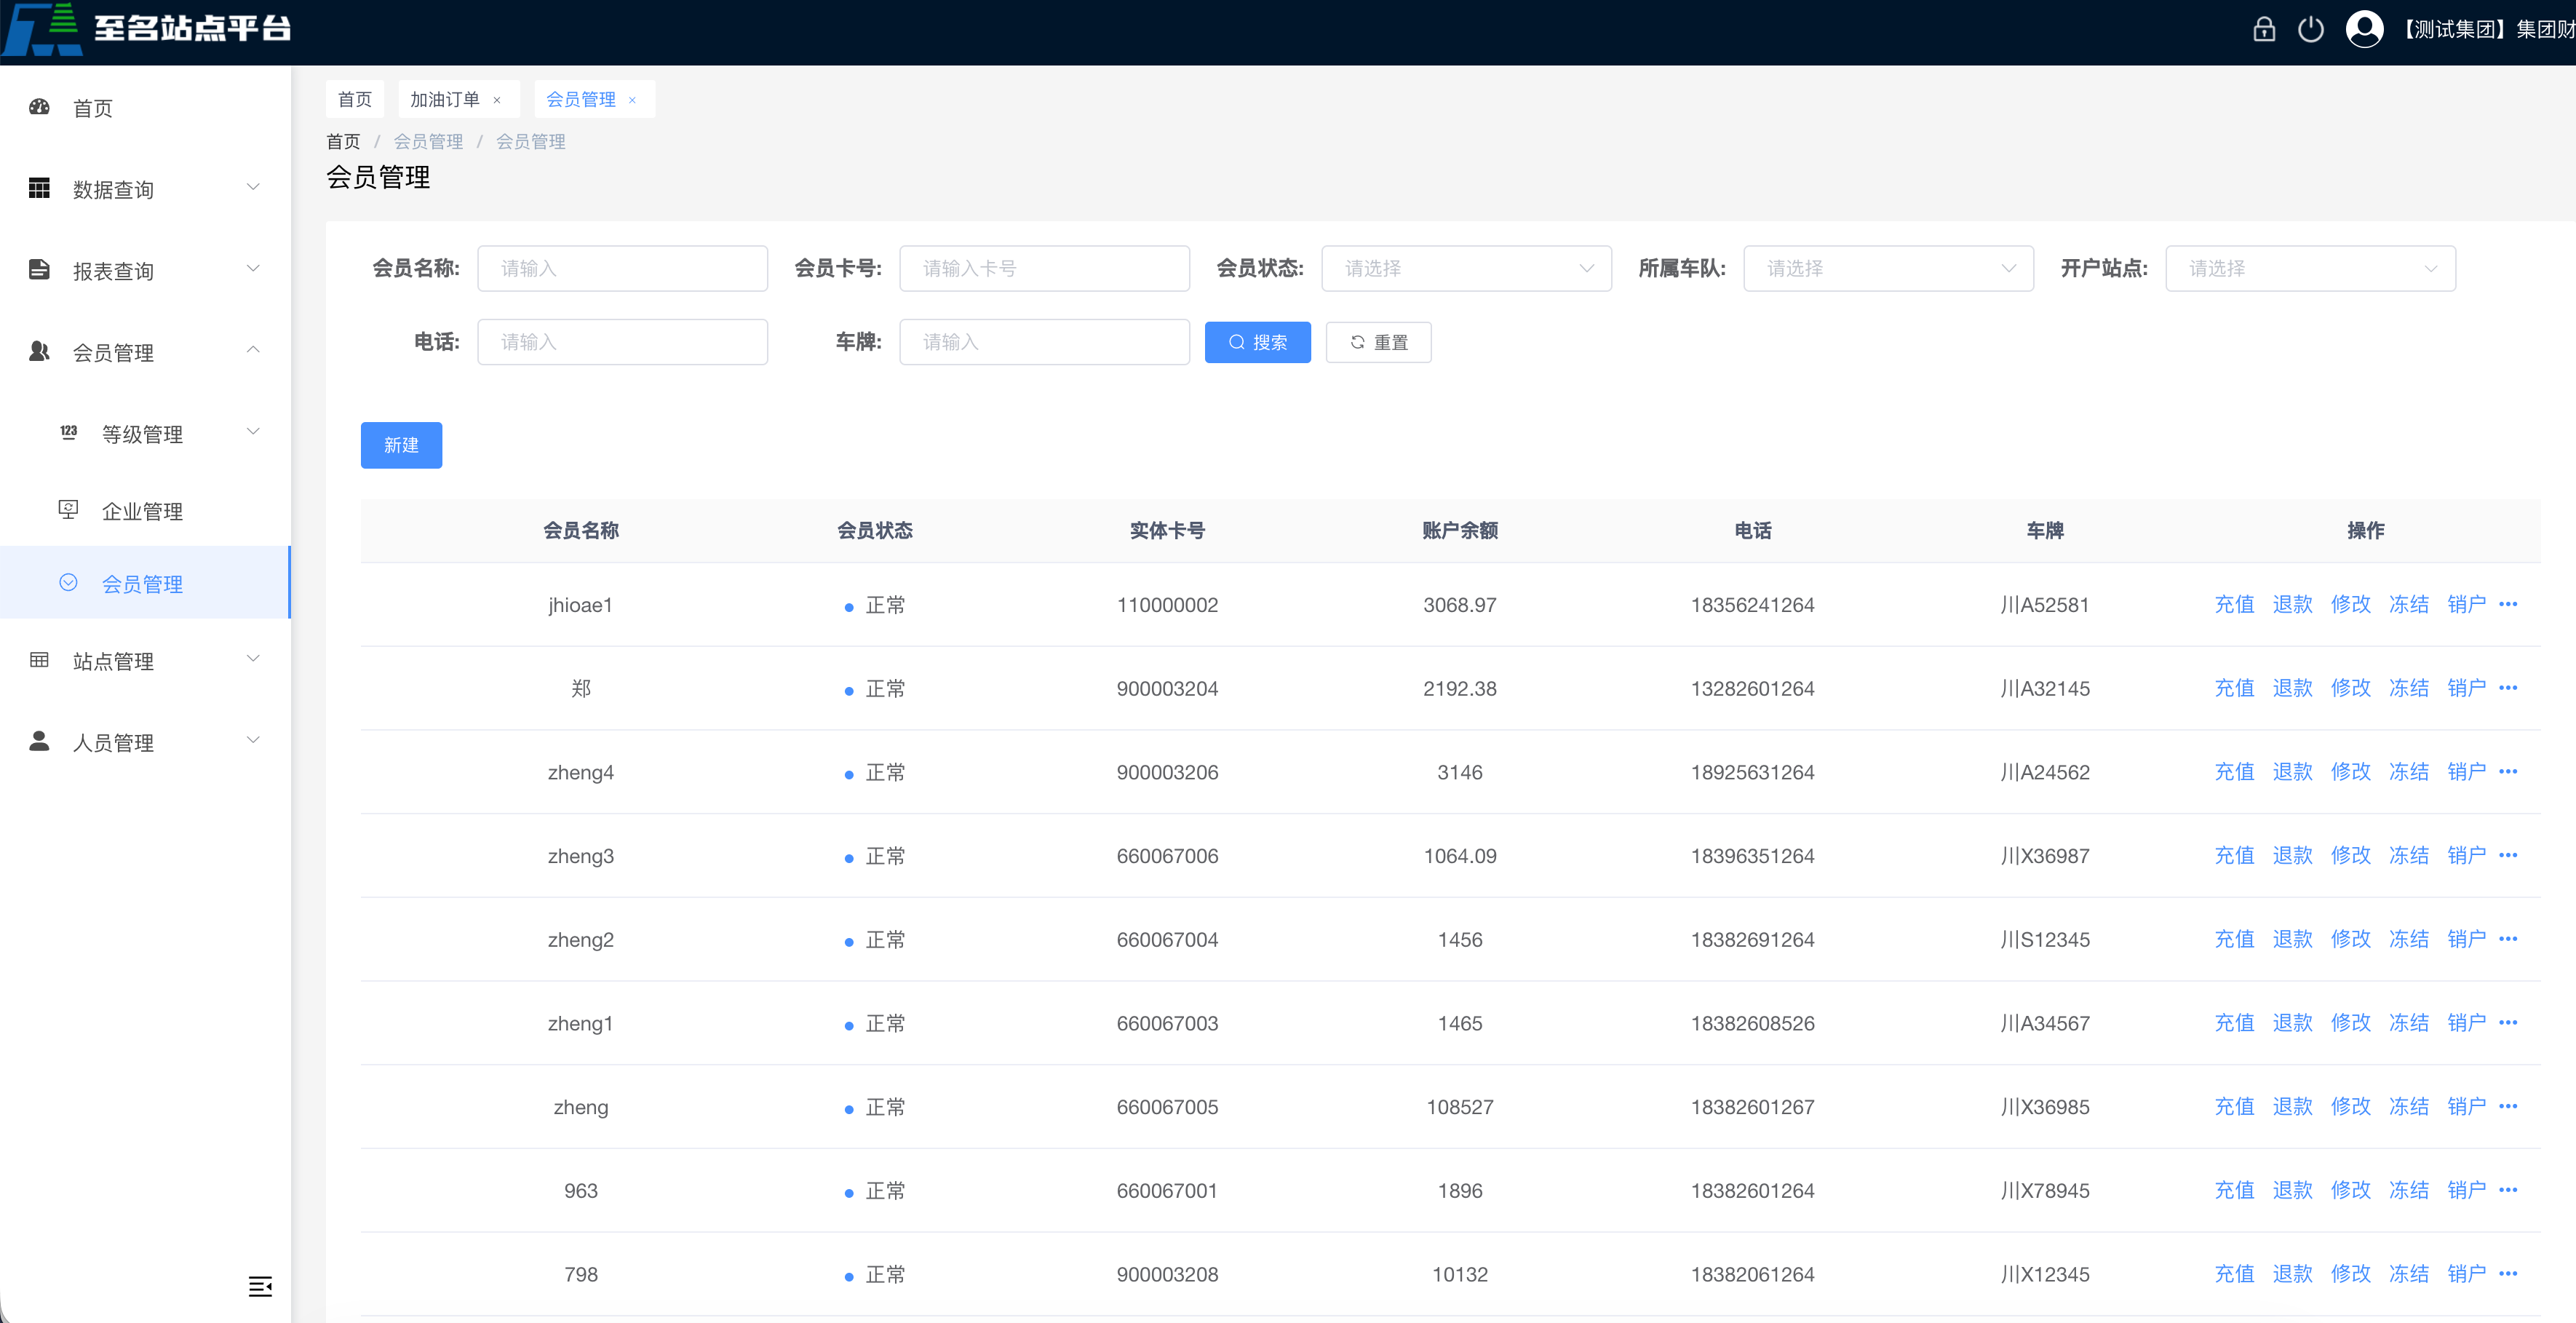
Task: Focus the 车牌 input field
Action: pos(1044,342)
